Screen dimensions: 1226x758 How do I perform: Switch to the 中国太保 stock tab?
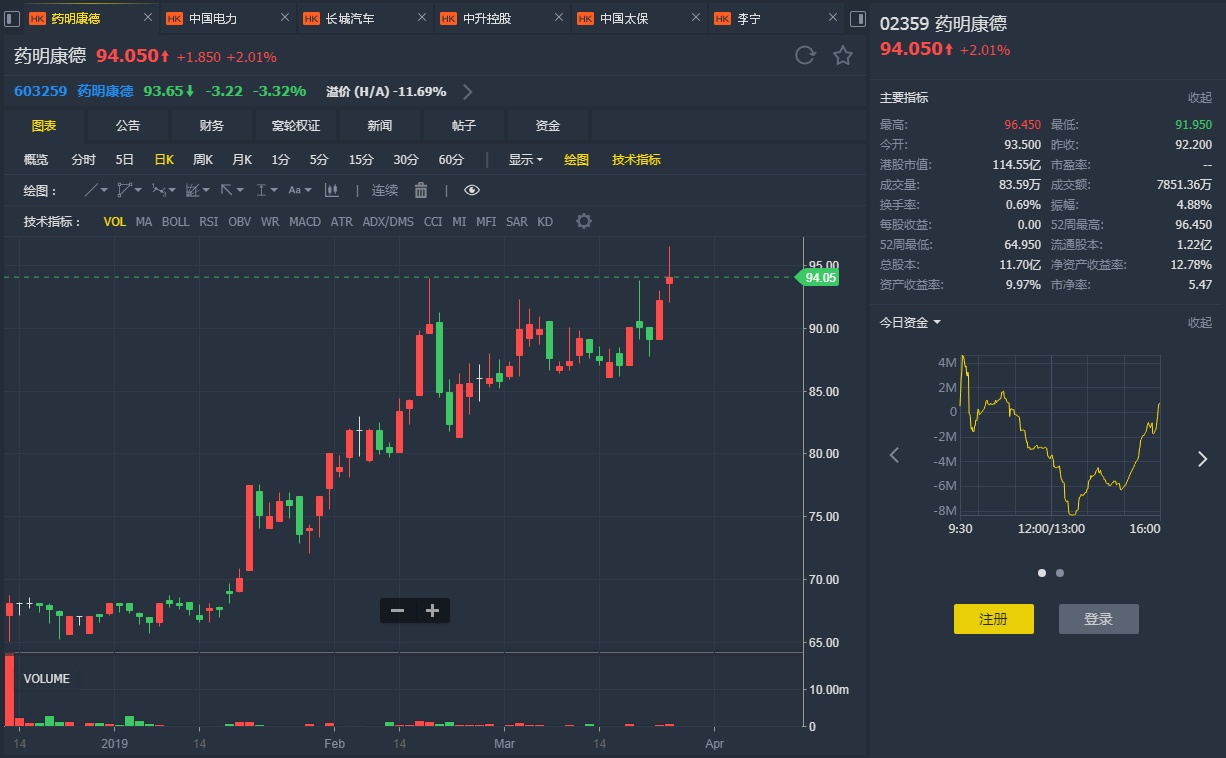click(640, 18)
